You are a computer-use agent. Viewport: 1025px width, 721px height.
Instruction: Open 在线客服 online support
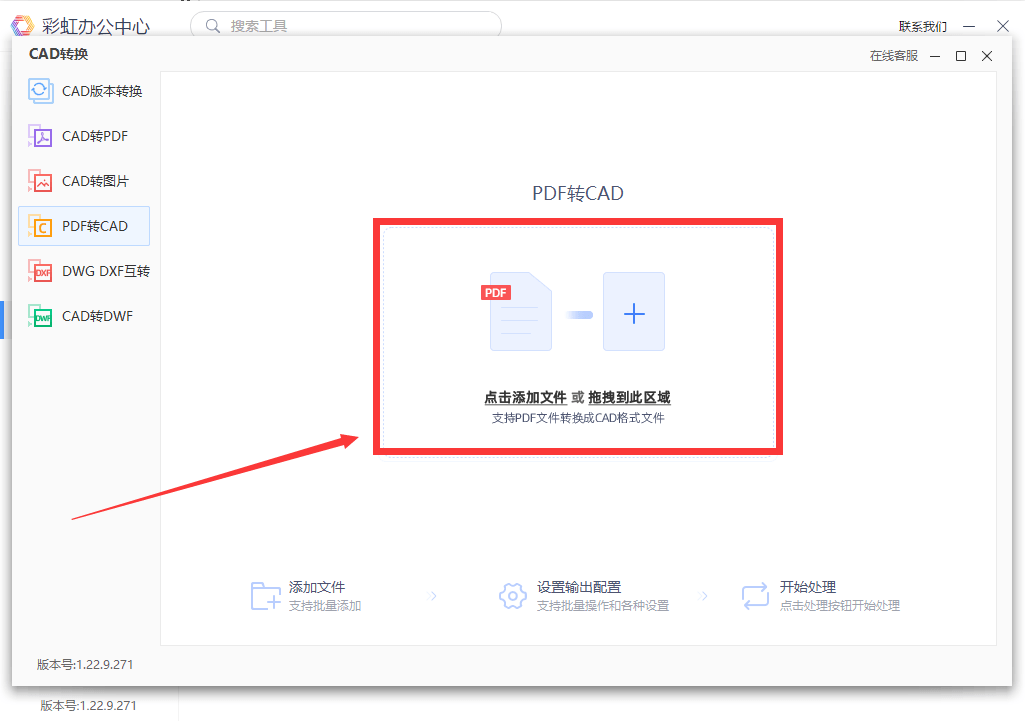coord(893,56)
